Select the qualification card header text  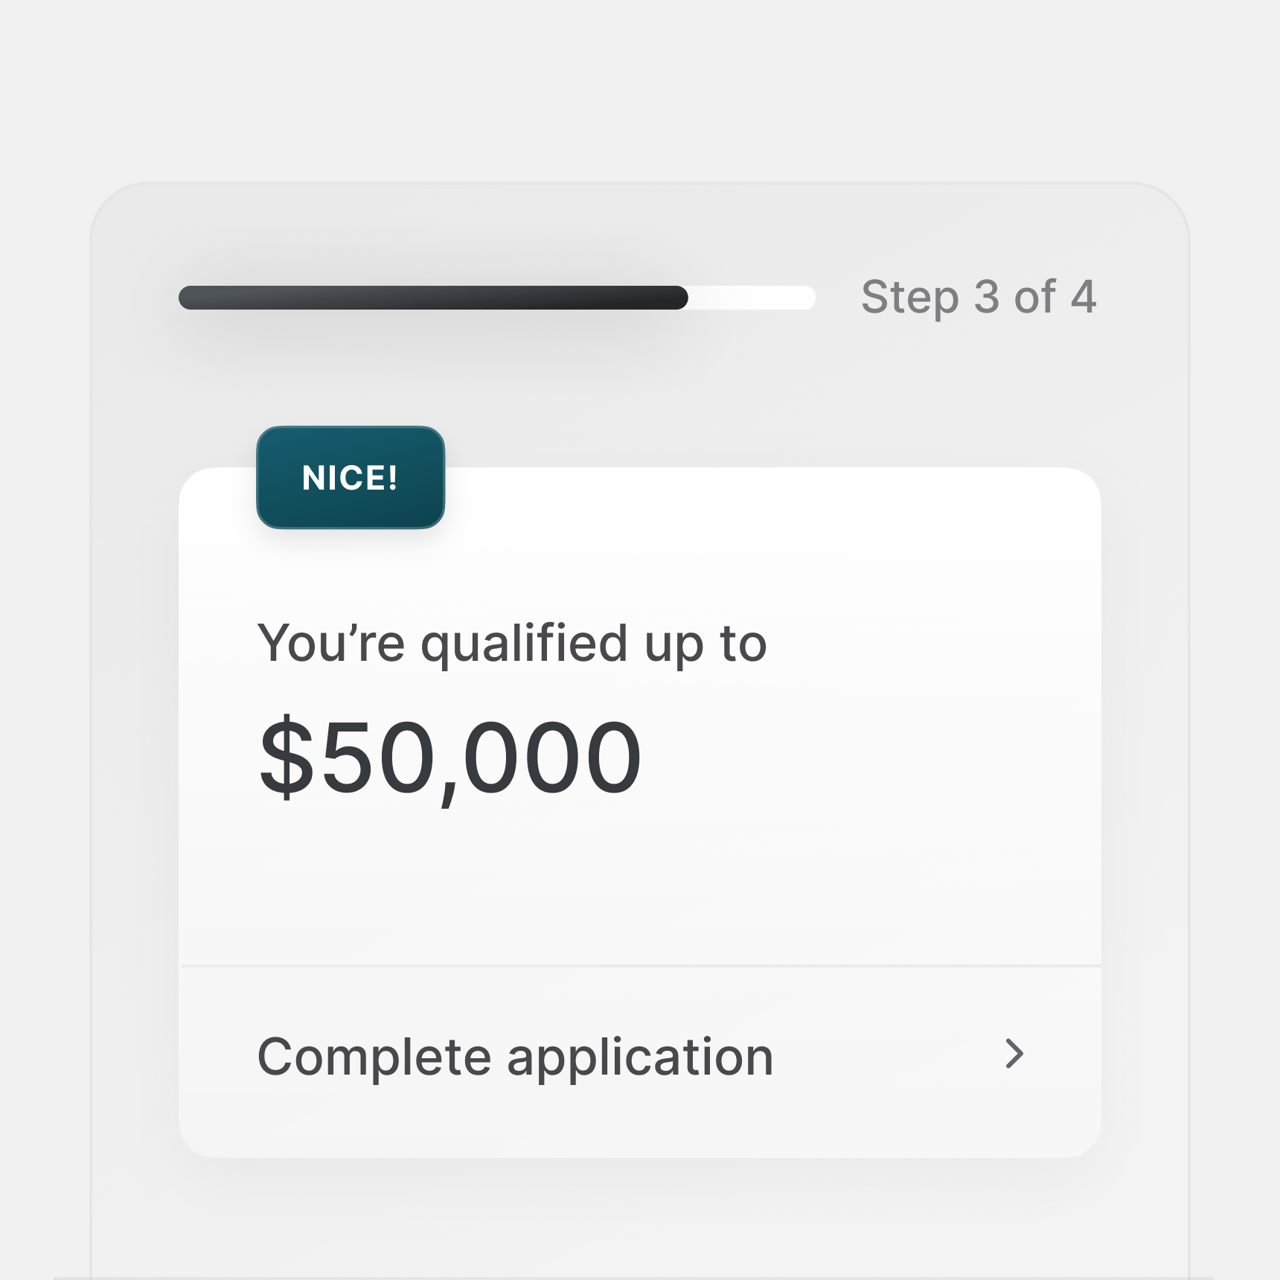512,643
